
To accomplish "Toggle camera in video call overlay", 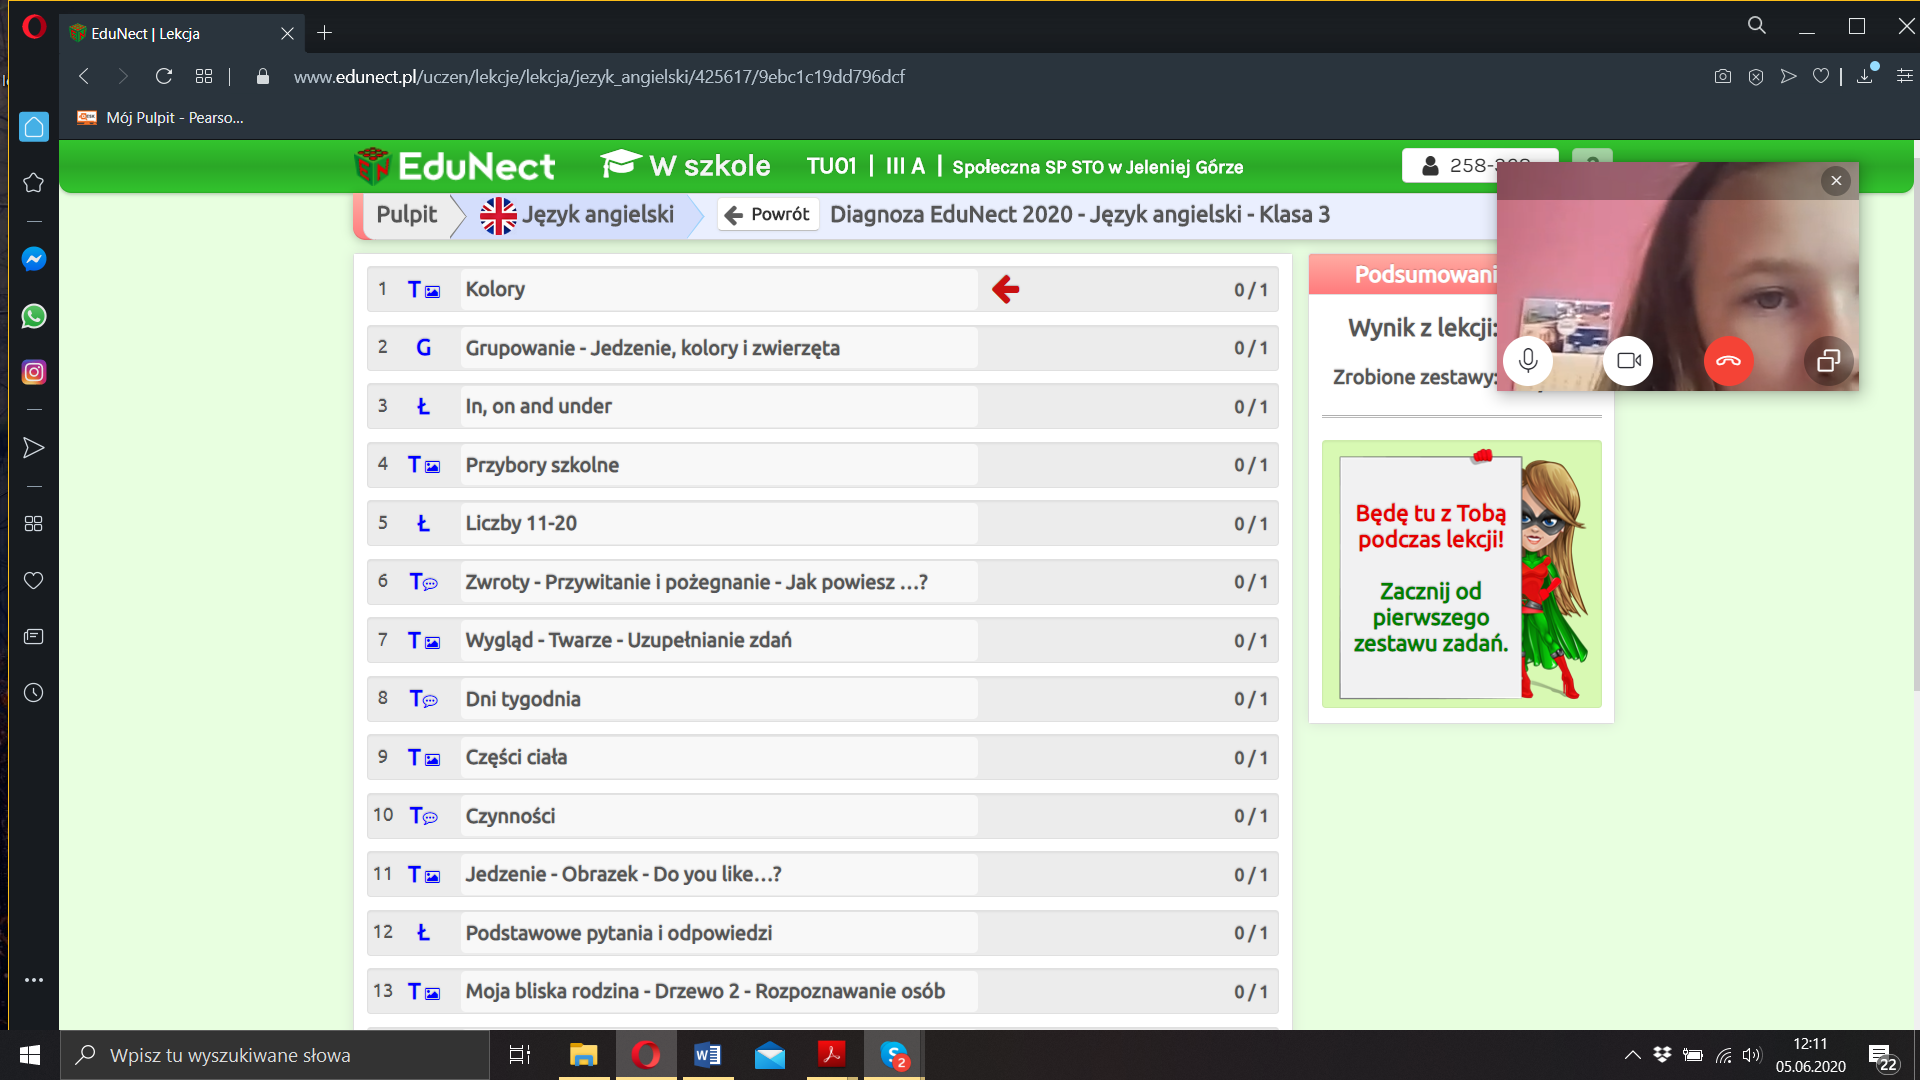I will point(1628,361).
